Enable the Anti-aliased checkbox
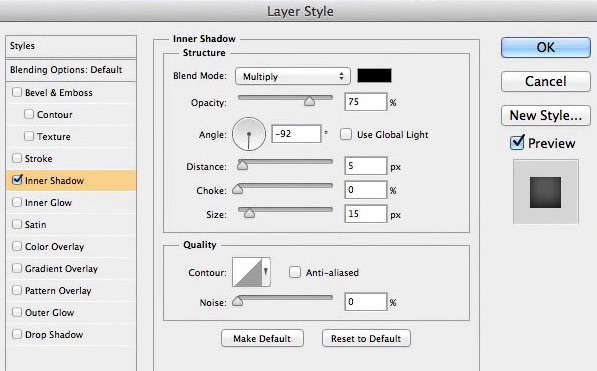The image size is (597, 371). tap(295, 272)
